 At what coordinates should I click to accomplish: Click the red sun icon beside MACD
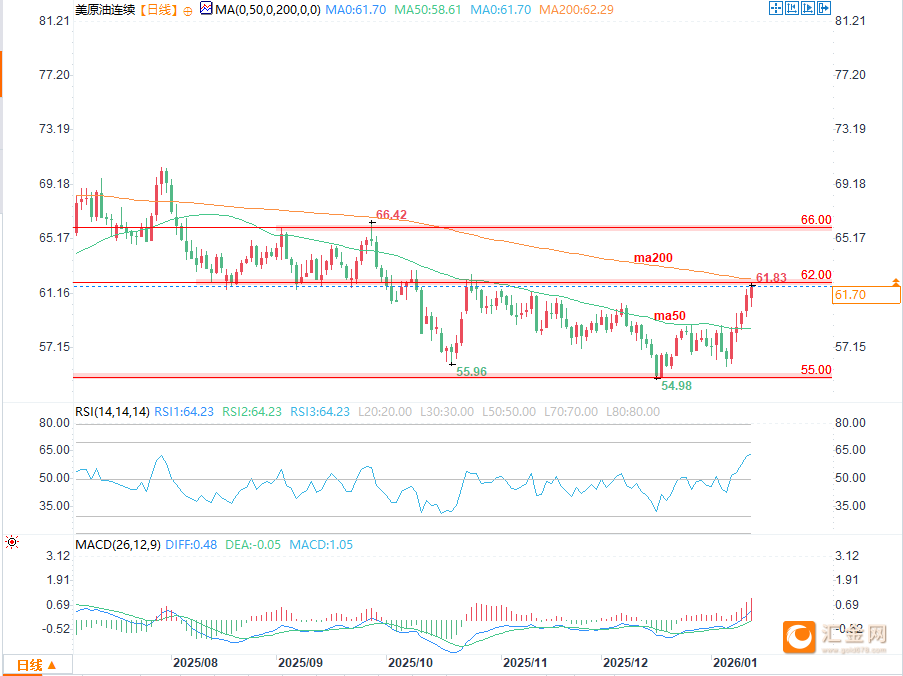click(12, 542)
